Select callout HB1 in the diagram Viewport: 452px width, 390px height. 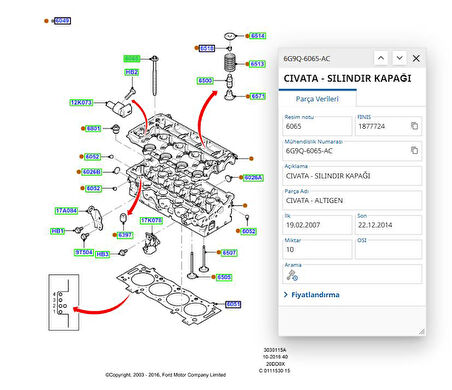[57, 231]
